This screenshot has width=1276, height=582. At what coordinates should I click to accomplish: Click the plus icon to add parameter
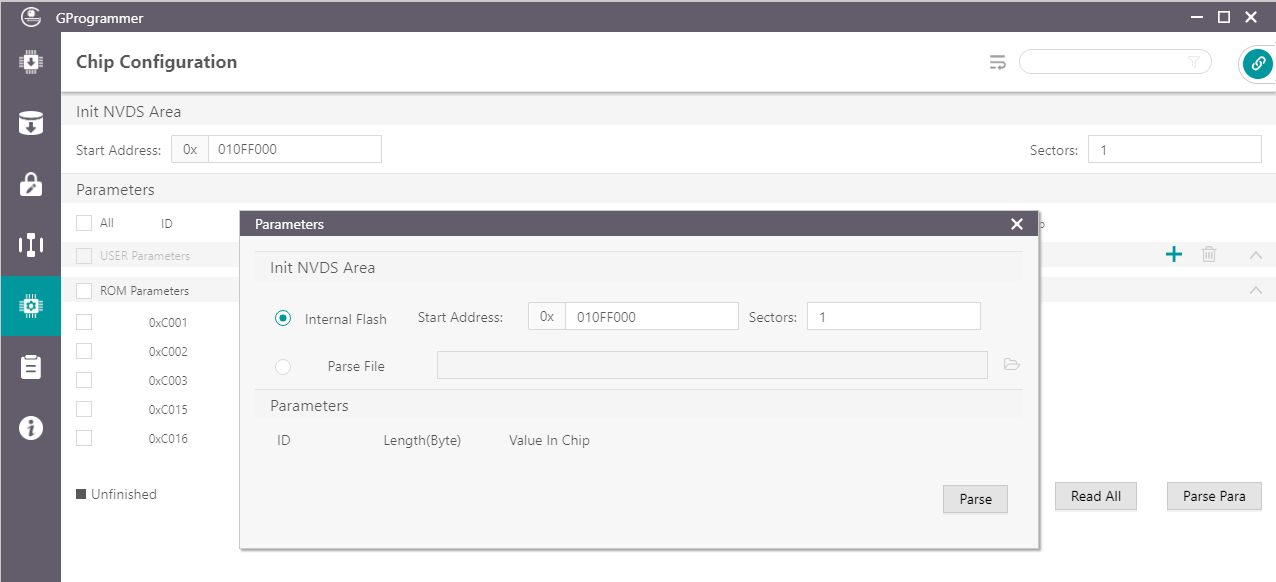coord(1174,255)
